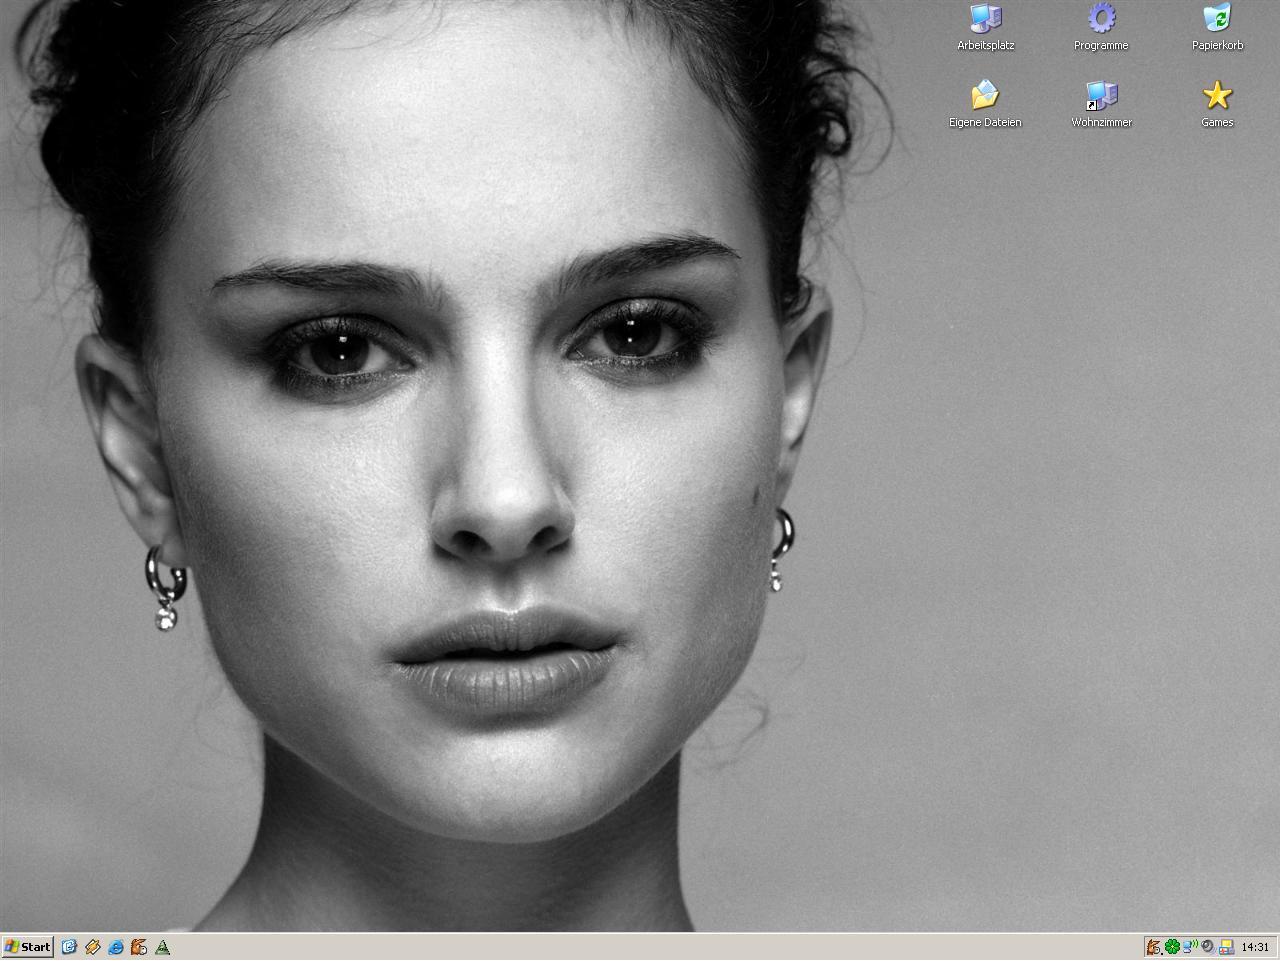
Task: Select the Wohnzimmer icon label text
Action: 1101,123
